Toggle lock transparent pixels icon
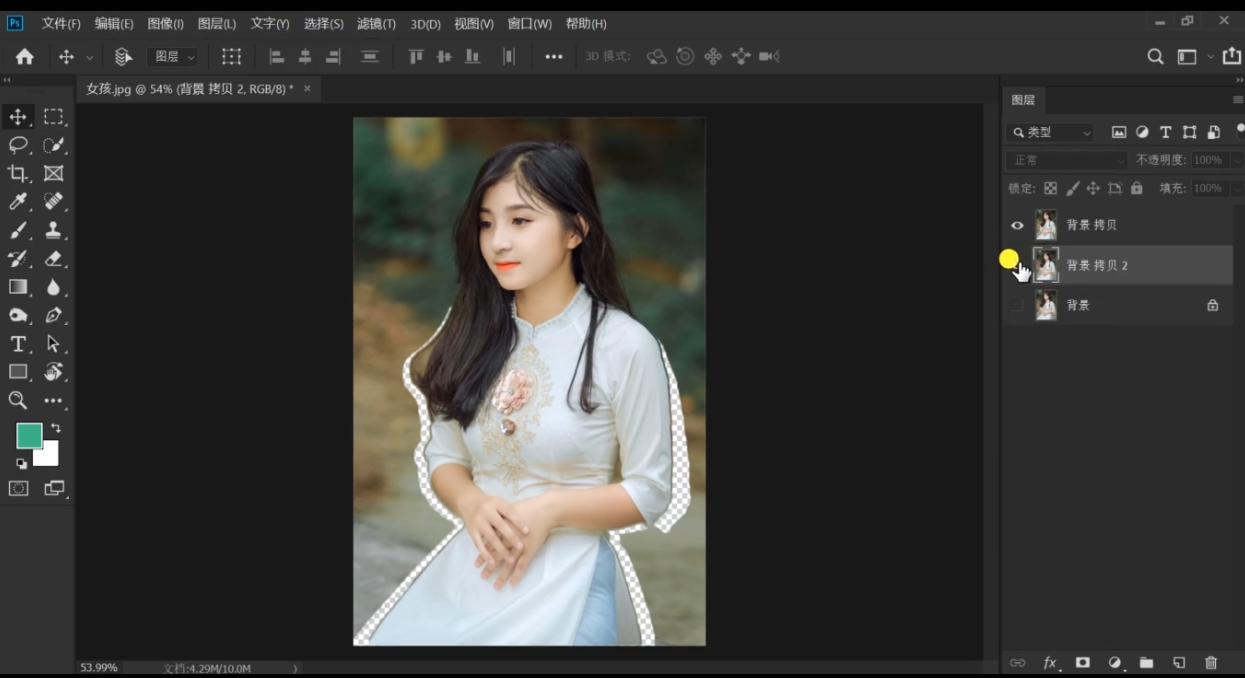The width and height of the screenshot is (1245, 678). click(1050, 188)
